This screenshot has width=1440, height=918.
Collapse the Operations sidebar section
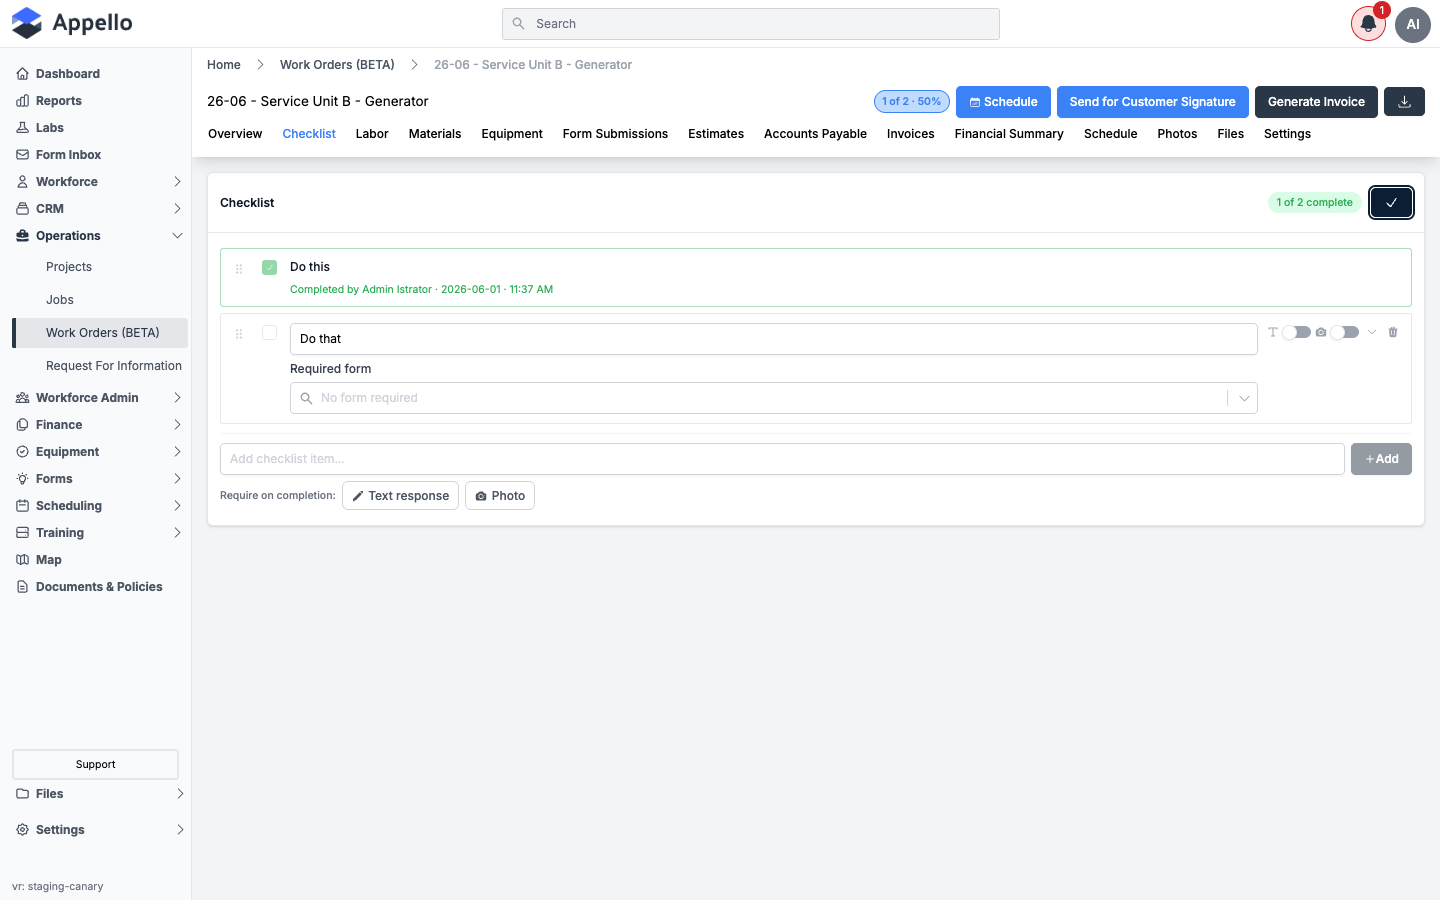pyautogui.click(x=177, y=236)
